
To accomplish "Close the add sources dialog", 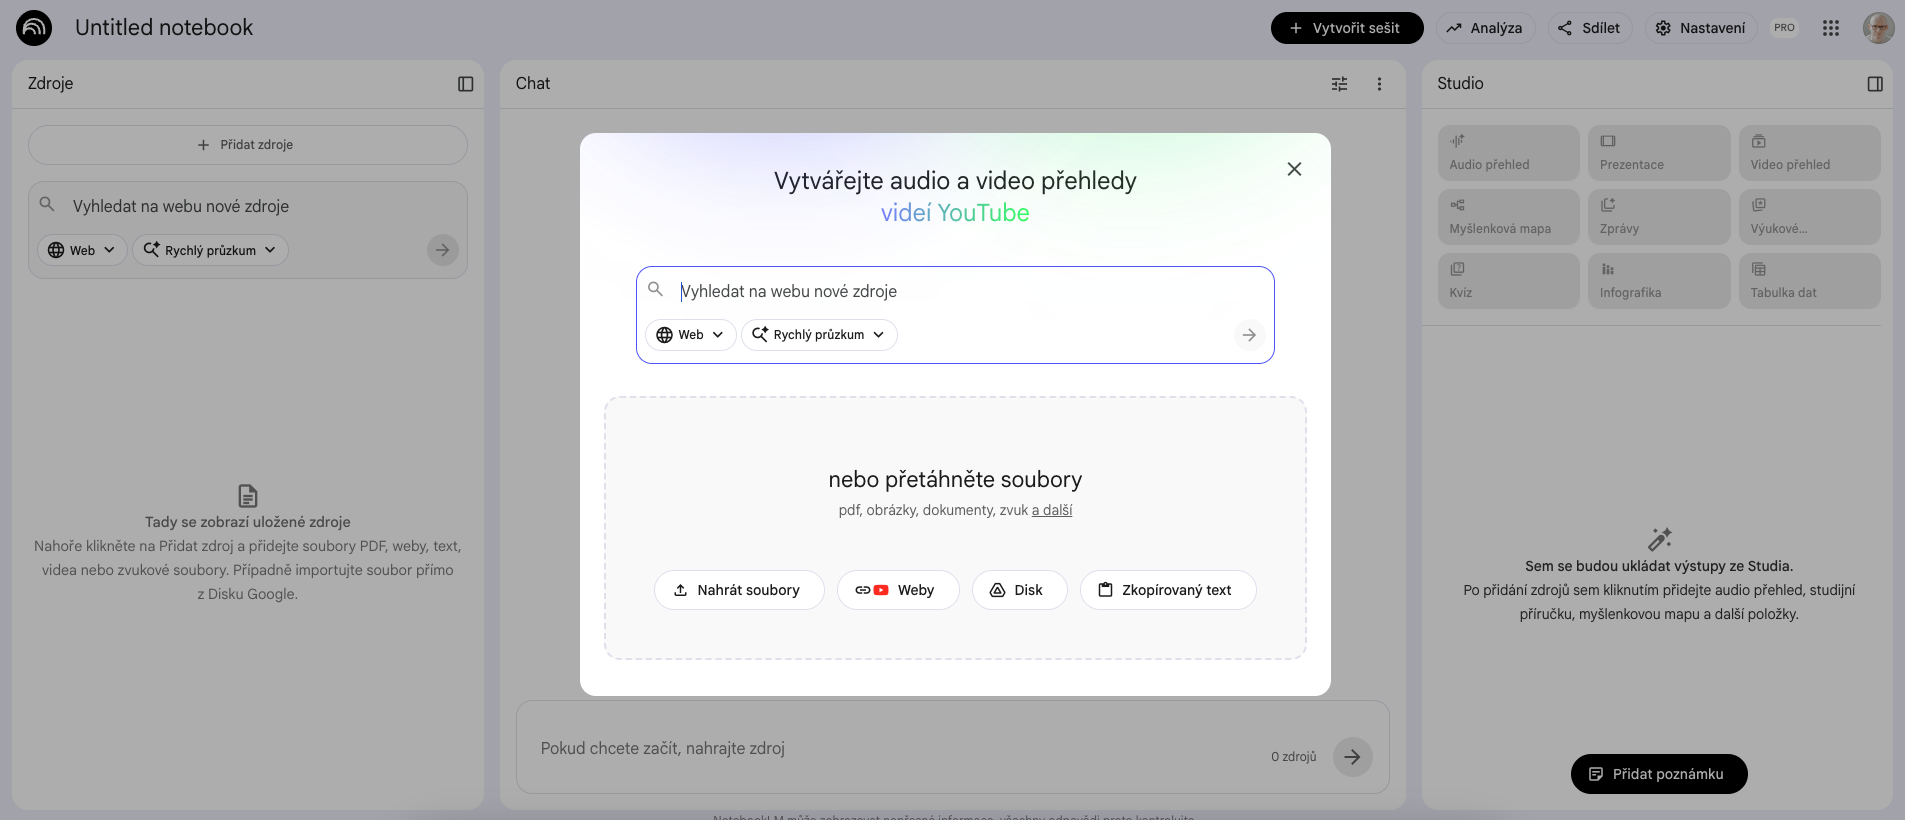I will [1294, 169].
